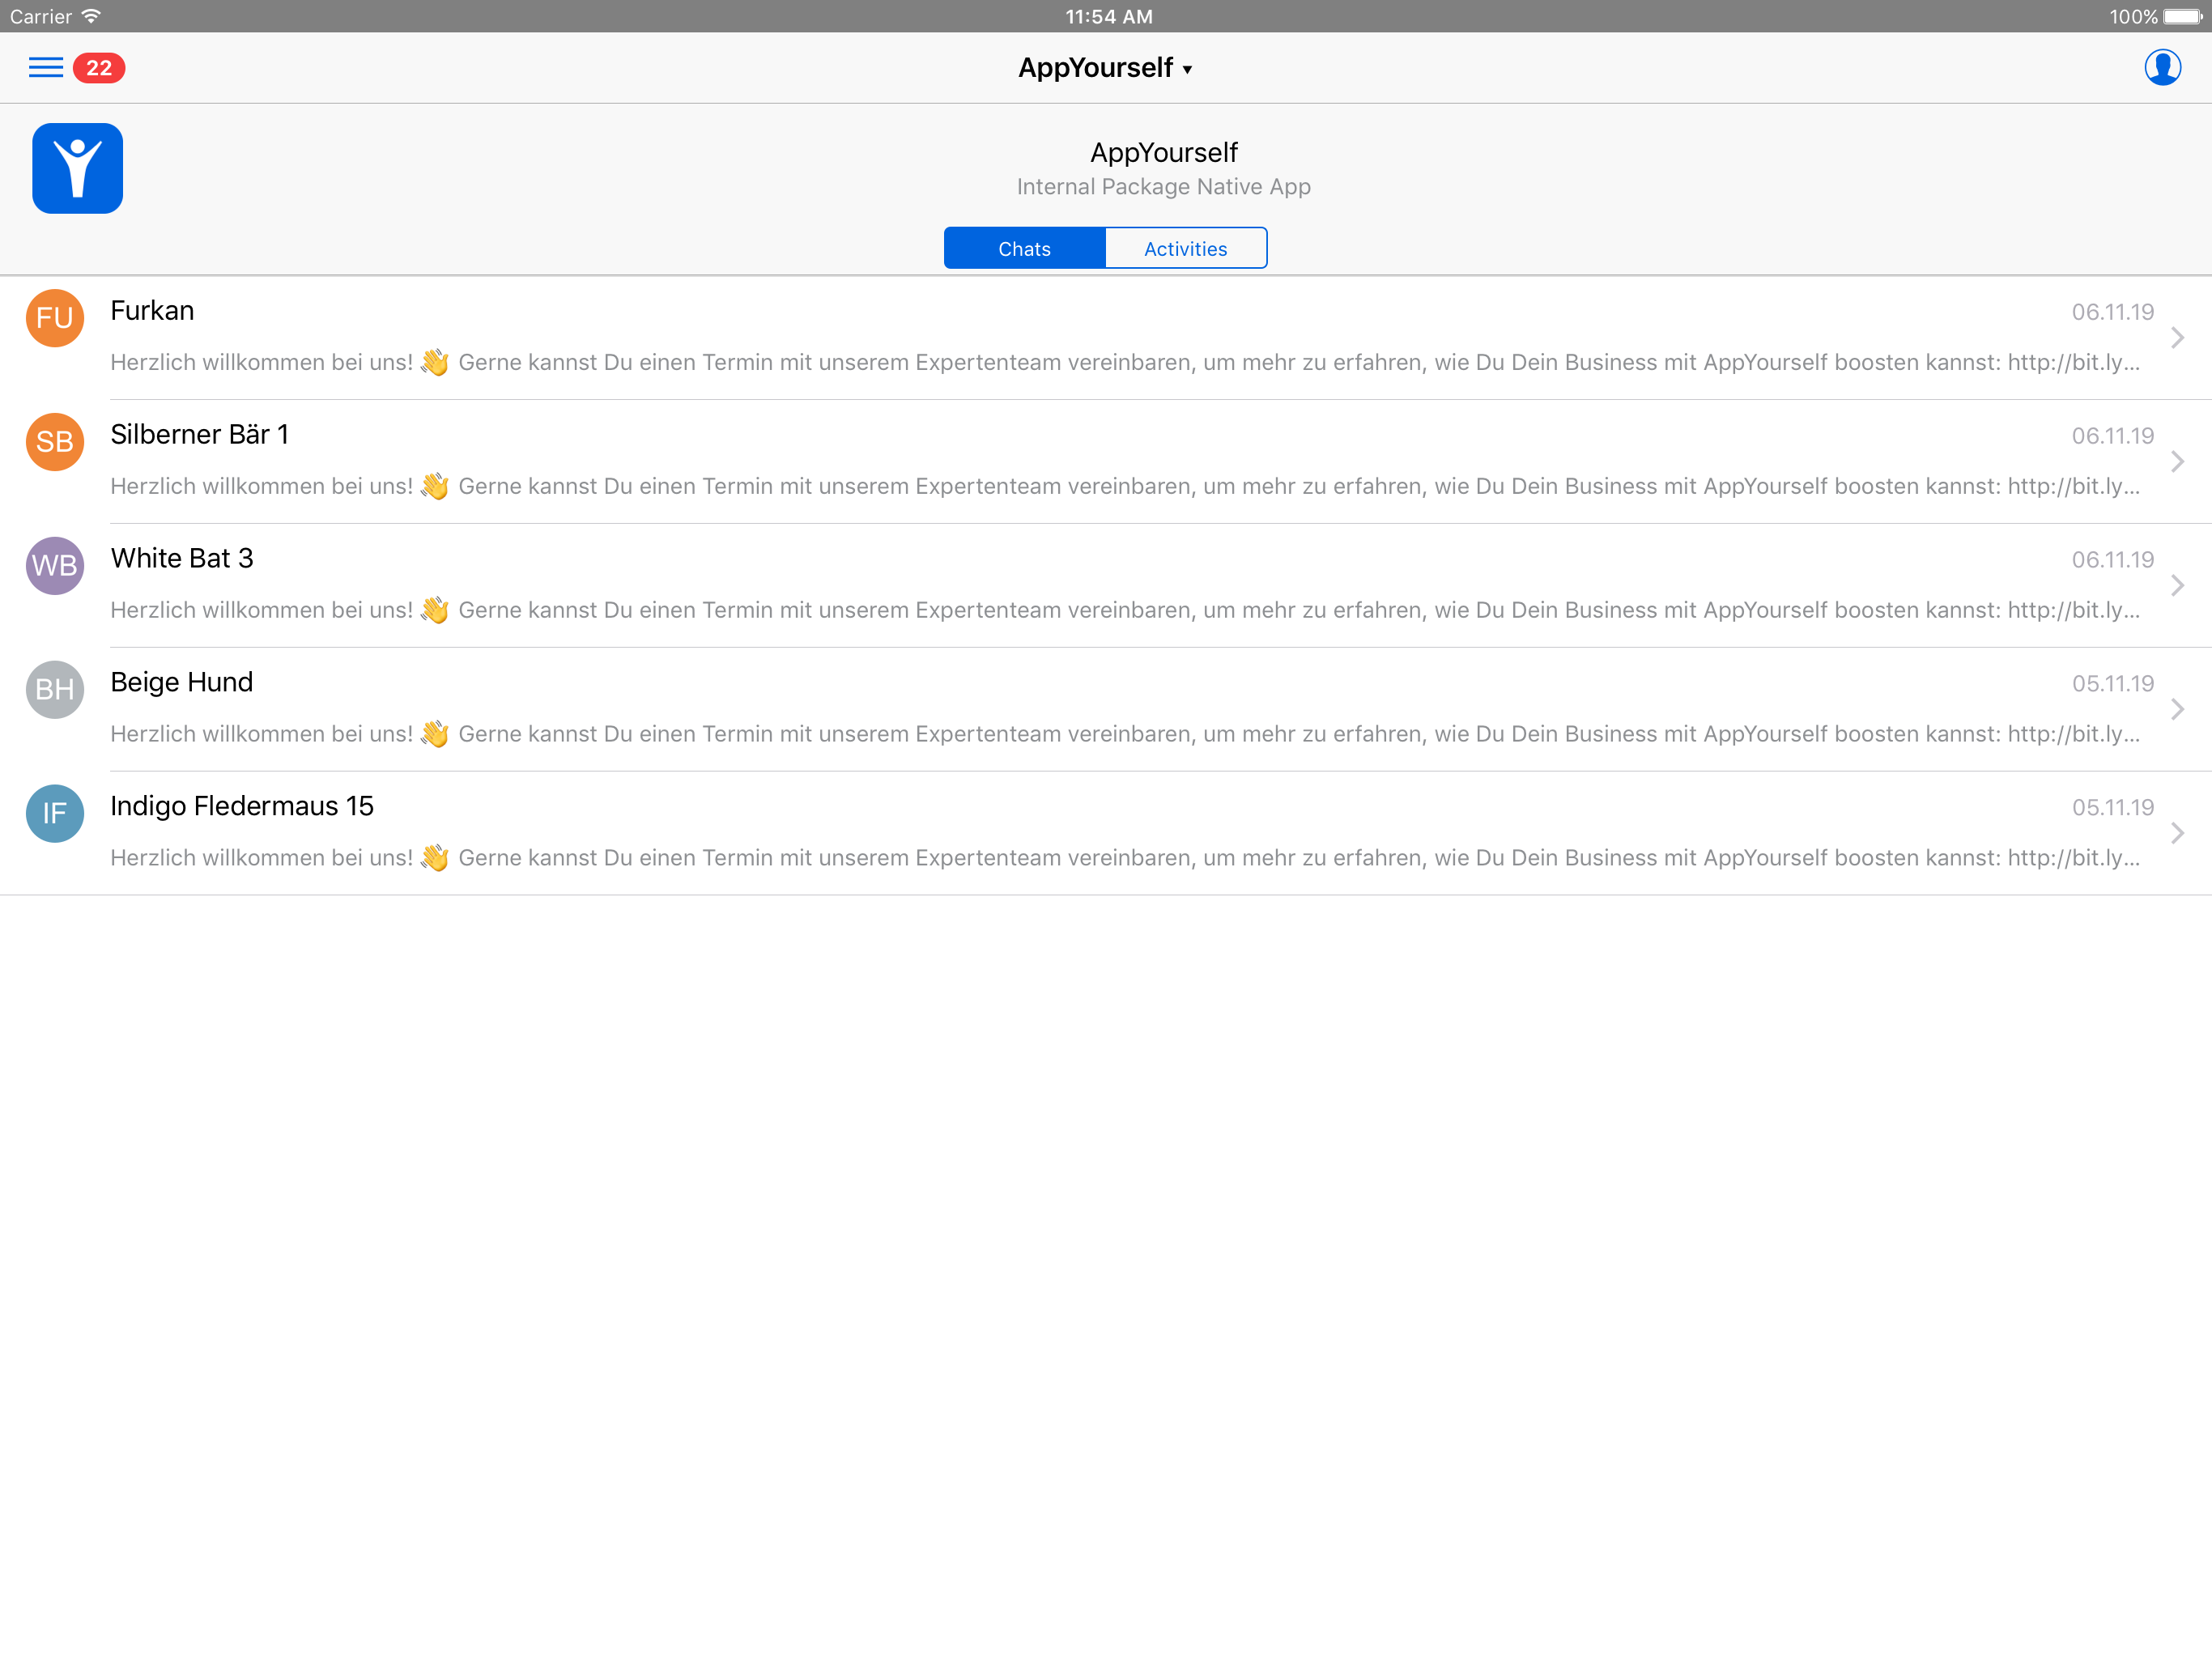The height and width of the screenshot is (1658, 2212).
Task: Tap the Wi-Fi icon in status bar
Action: point(91,16)
